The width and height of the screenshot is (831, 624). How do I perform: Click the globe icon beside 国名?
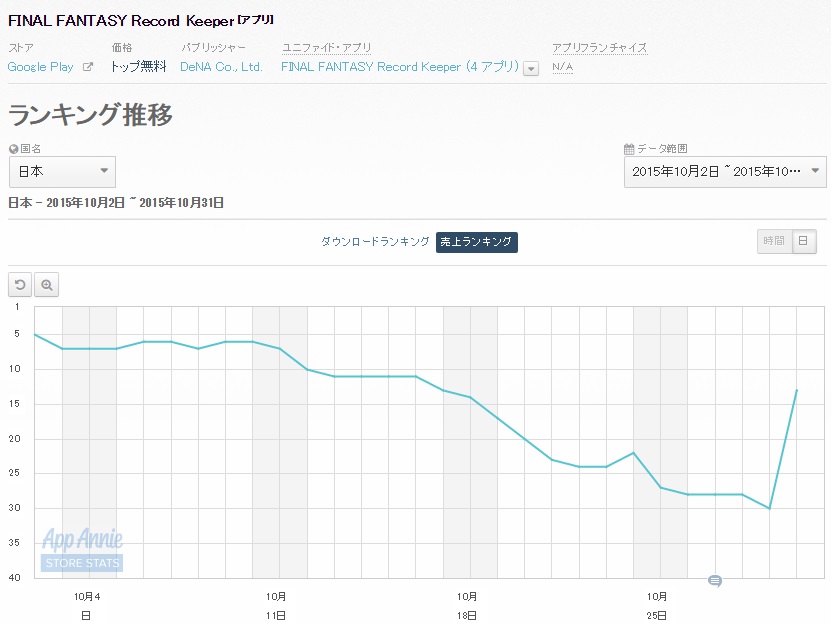14,149
